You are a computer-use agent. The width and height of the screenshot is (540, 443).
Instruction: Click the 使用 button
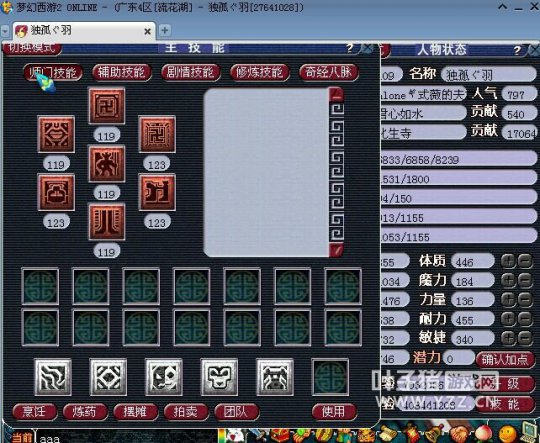coord(334,412)
